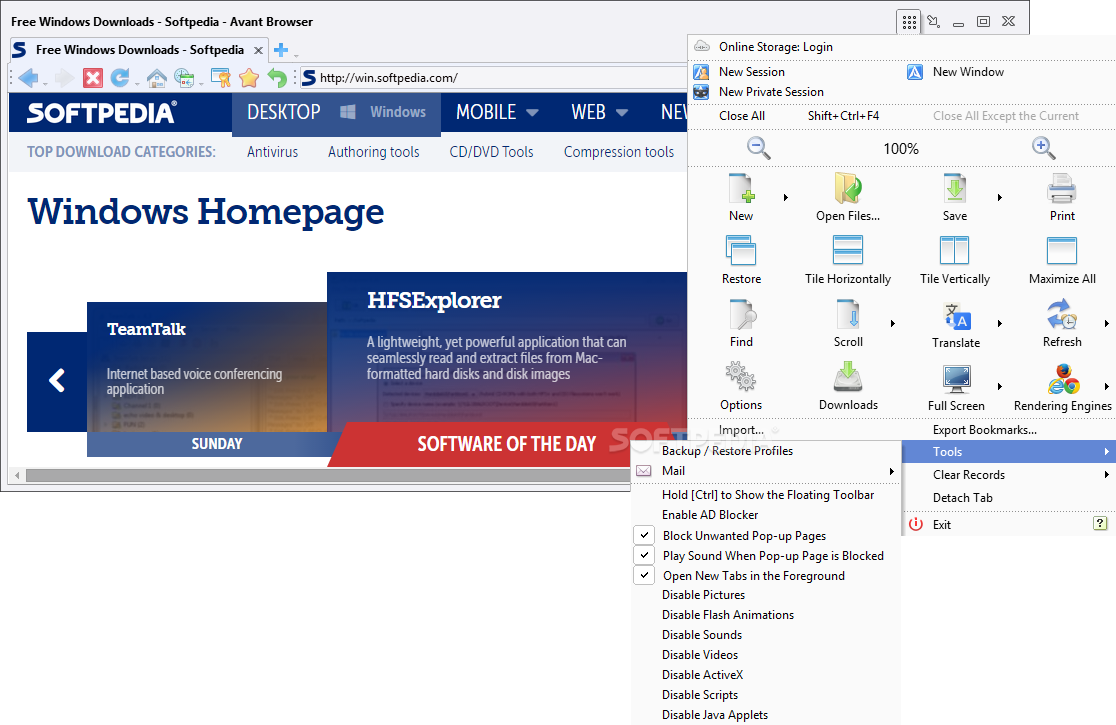Click the page horizontal scrollbar
Image resolution: width=1116 pixels, height=725 pixels.
coord(327,475)
